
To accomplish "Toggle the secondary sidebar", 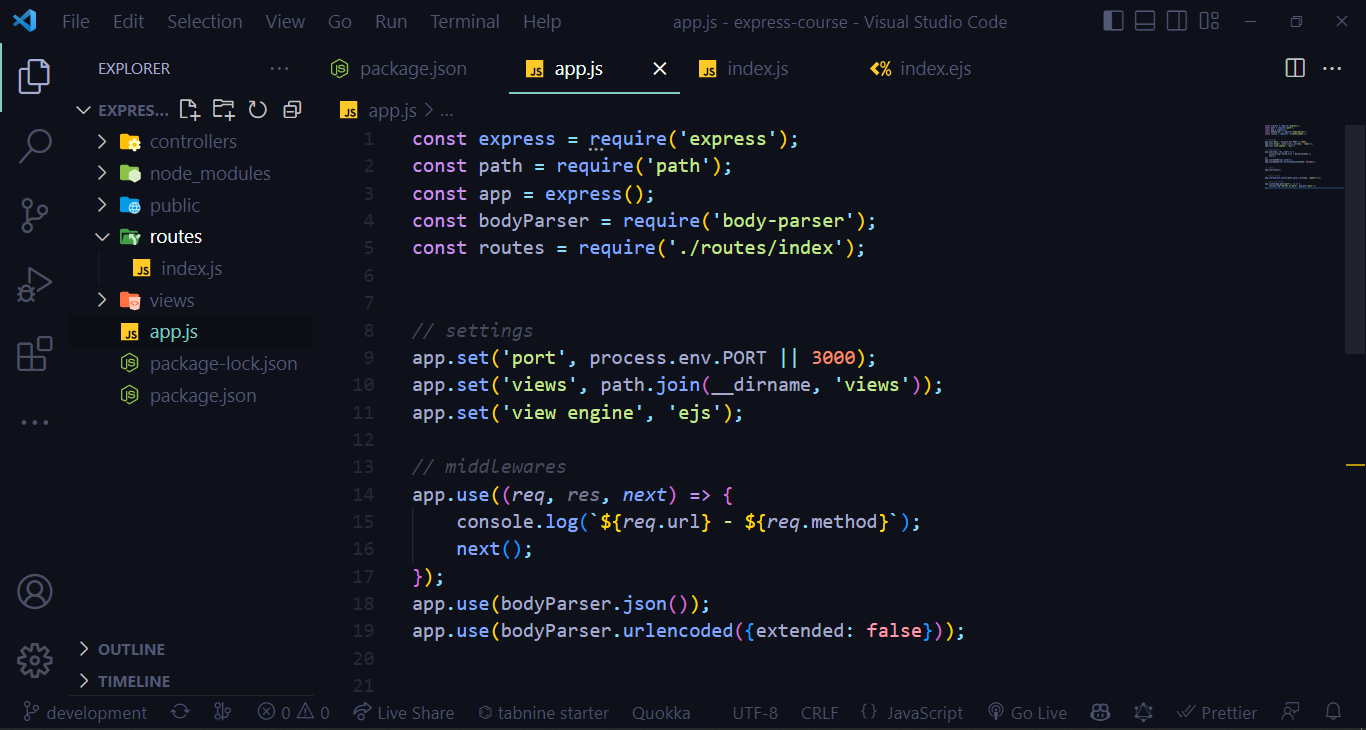I will pyautogui.click(x=1176, y=20).
